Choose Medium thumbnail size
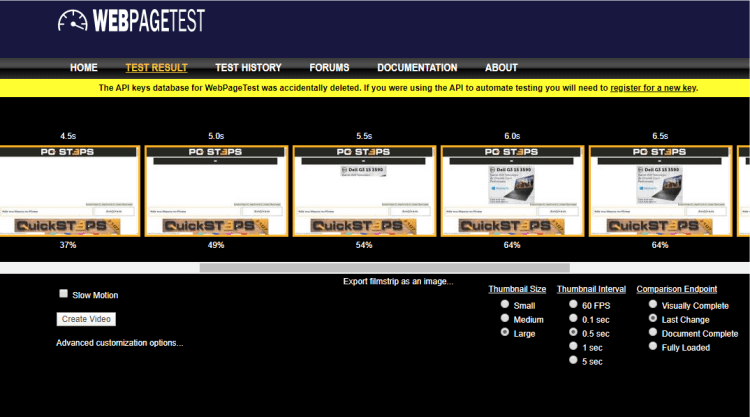Screen dimensions: 750x417 coord(505,318)
